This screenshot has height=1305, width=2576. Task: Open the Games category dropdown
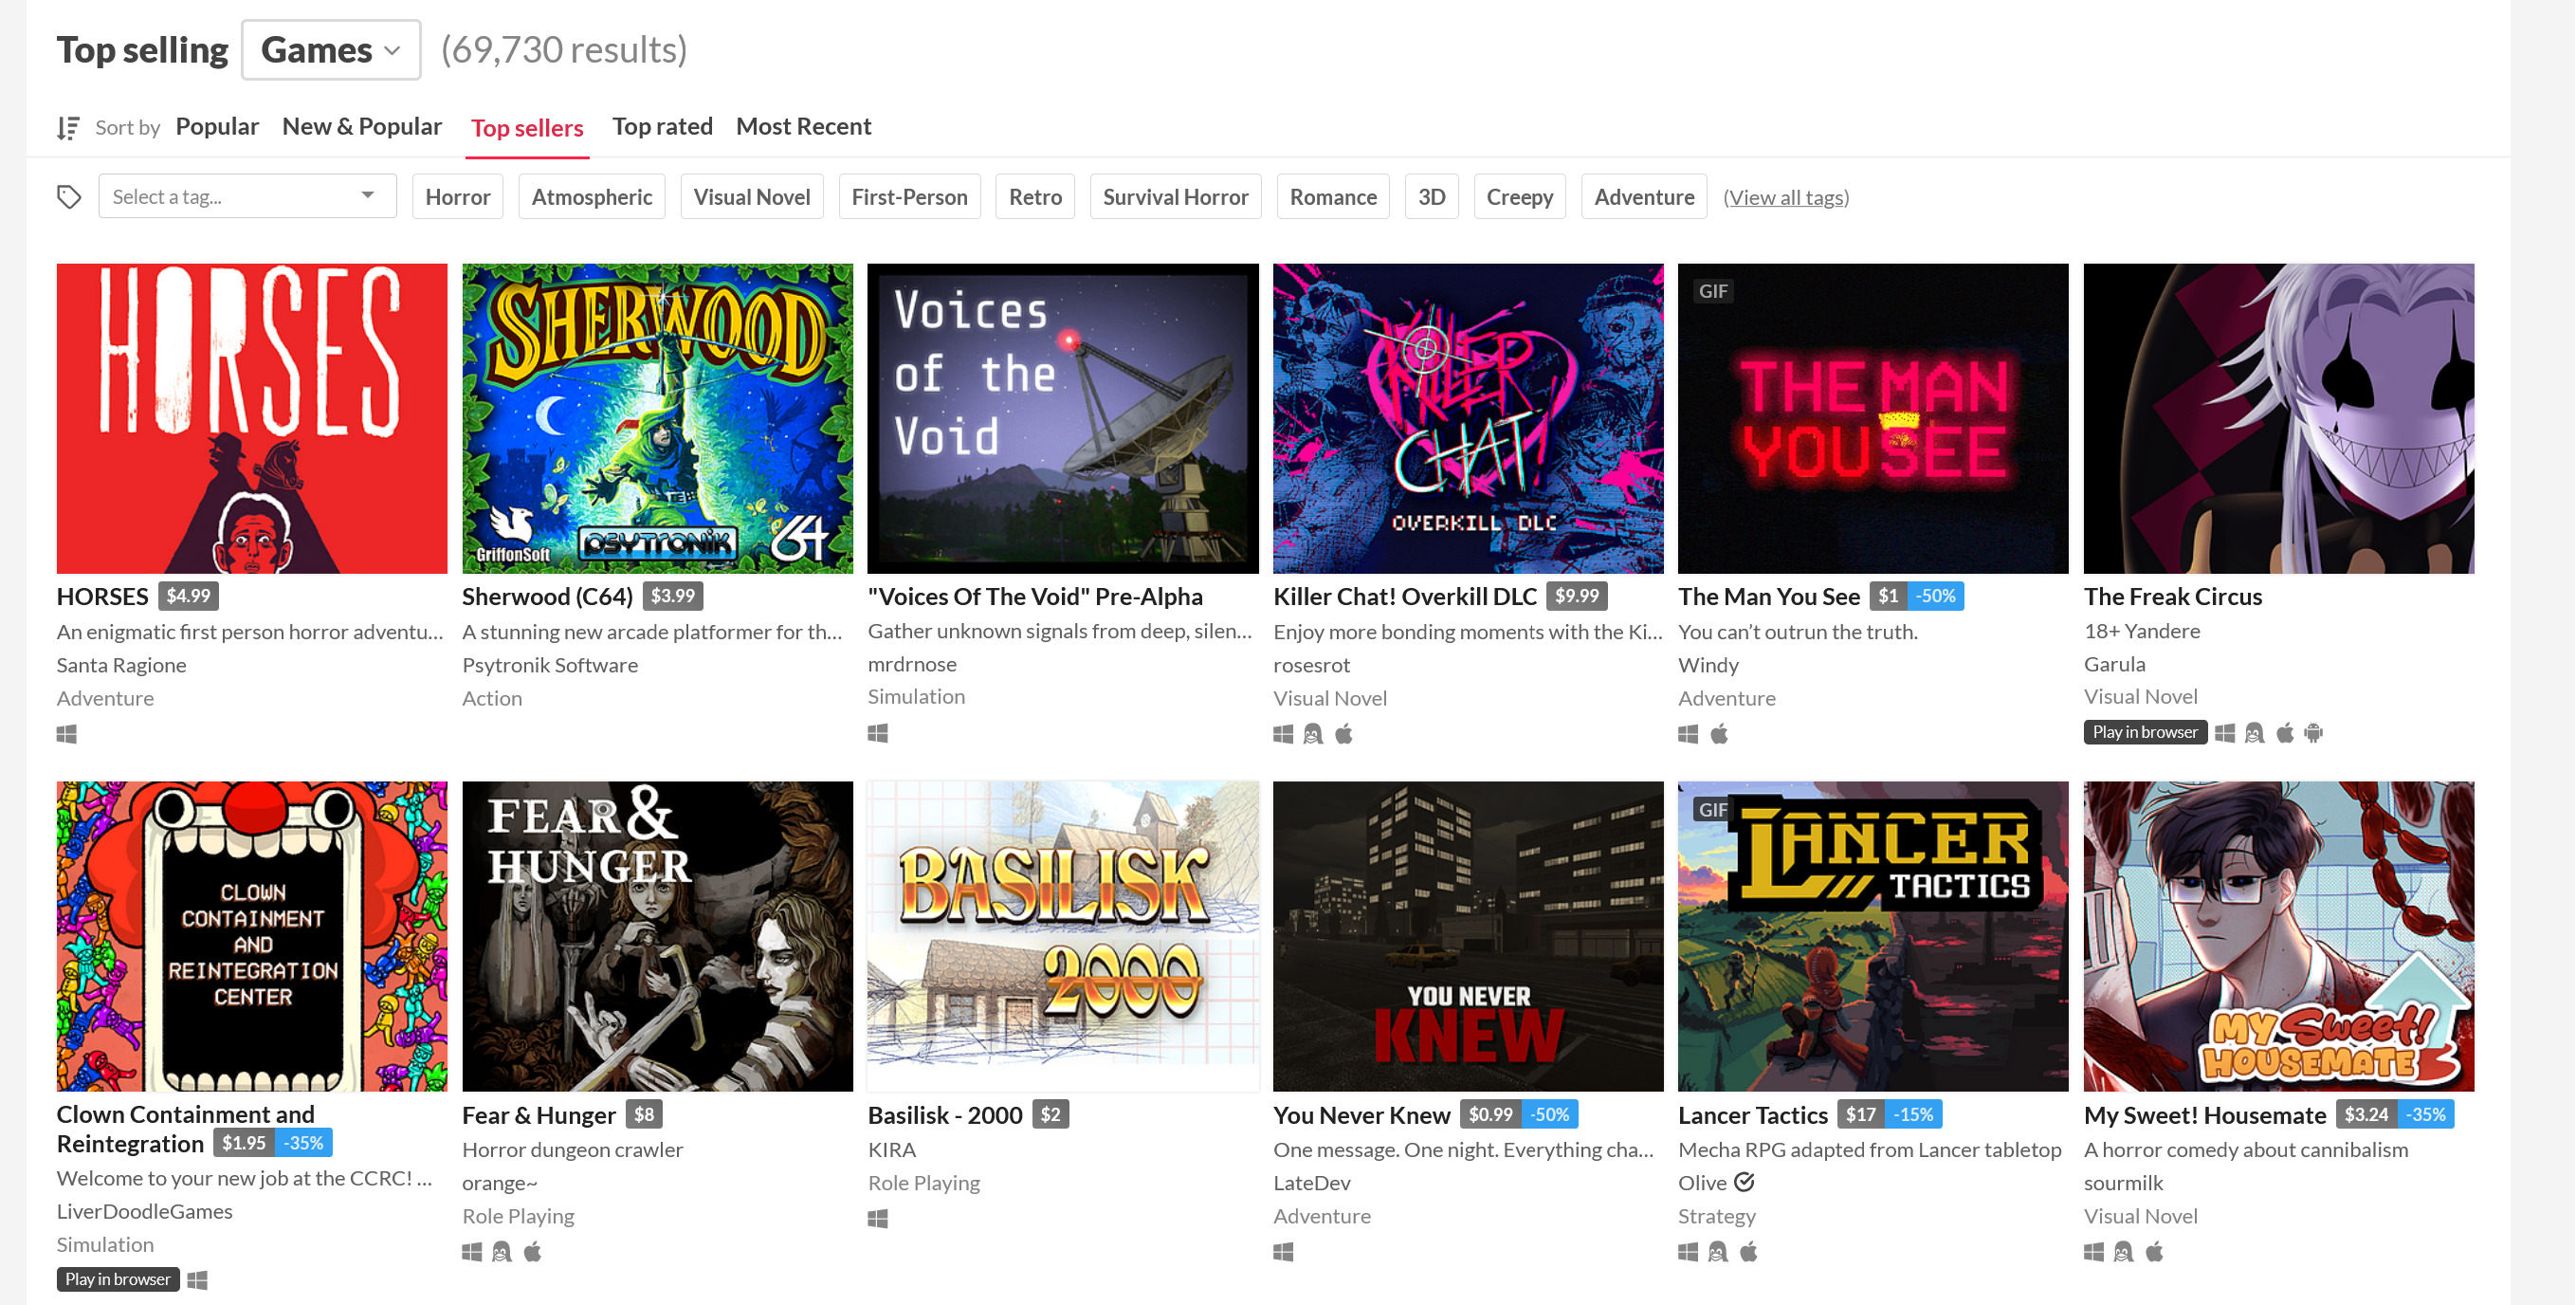point(330,49)
